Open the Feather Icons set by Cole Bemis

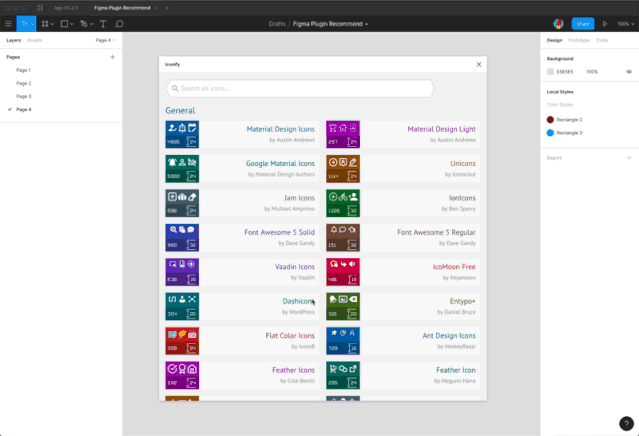click(242, 375)
